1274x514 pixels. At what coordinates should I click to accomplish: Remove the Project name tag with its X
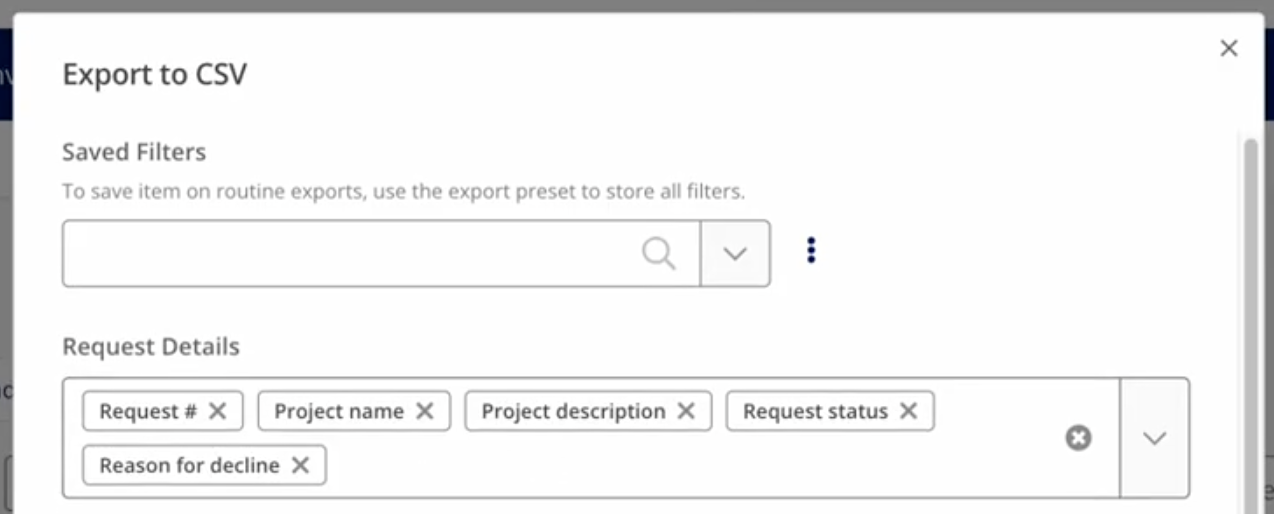tap(425, 411)
